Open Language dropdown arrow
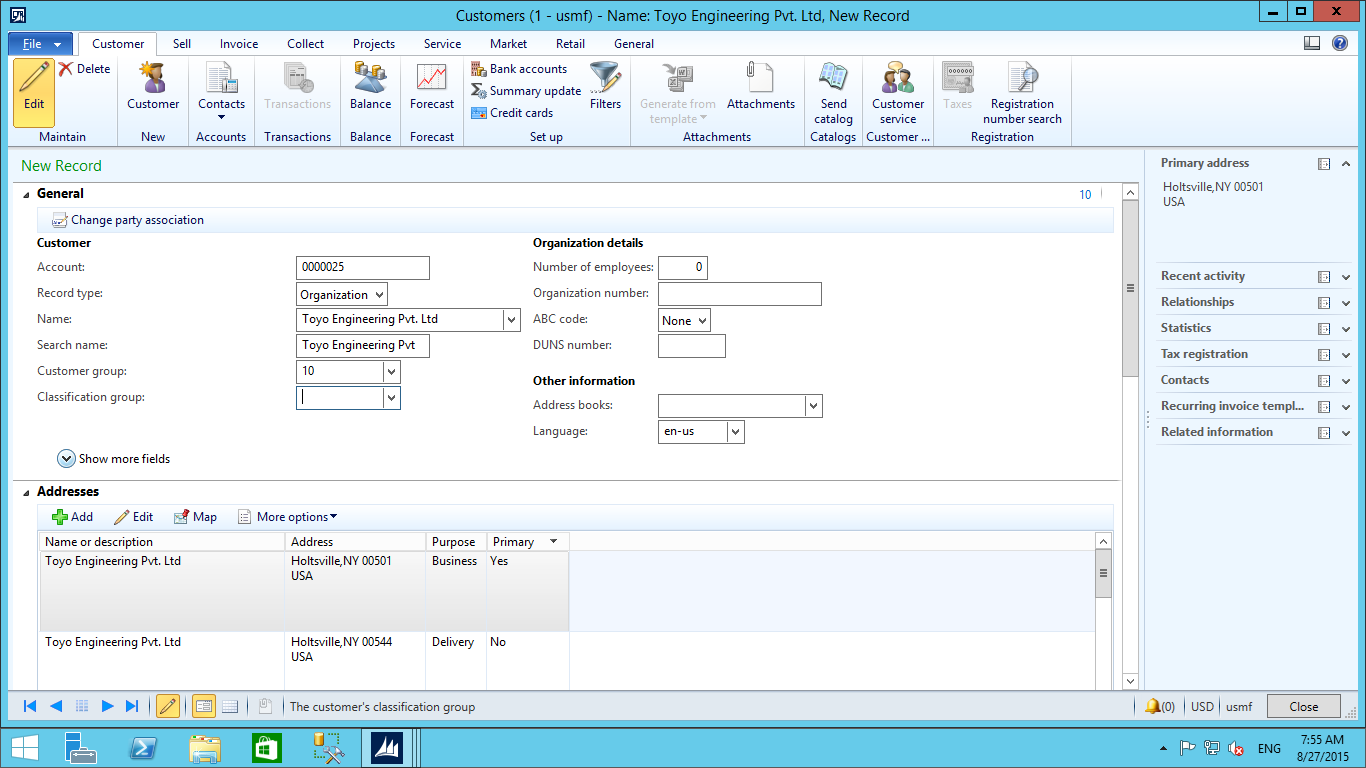 [736, 432]
